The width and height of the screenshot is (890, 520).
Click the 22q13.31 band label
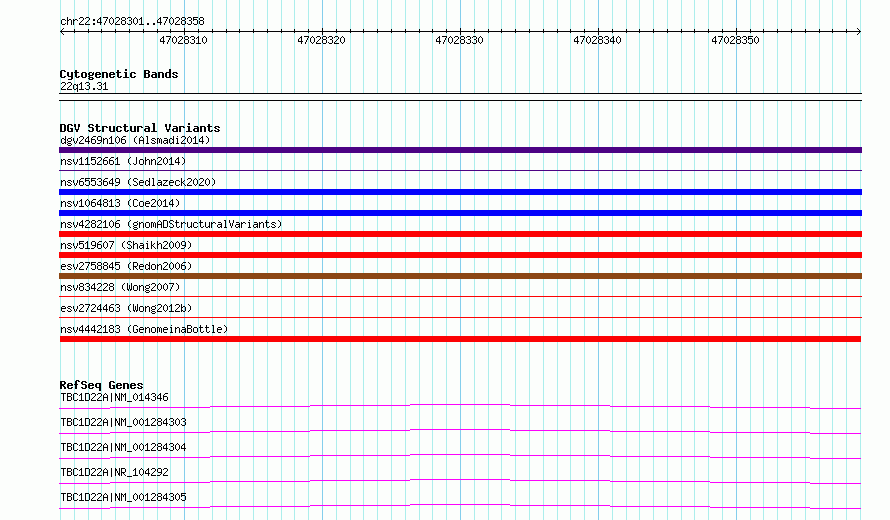84,86
